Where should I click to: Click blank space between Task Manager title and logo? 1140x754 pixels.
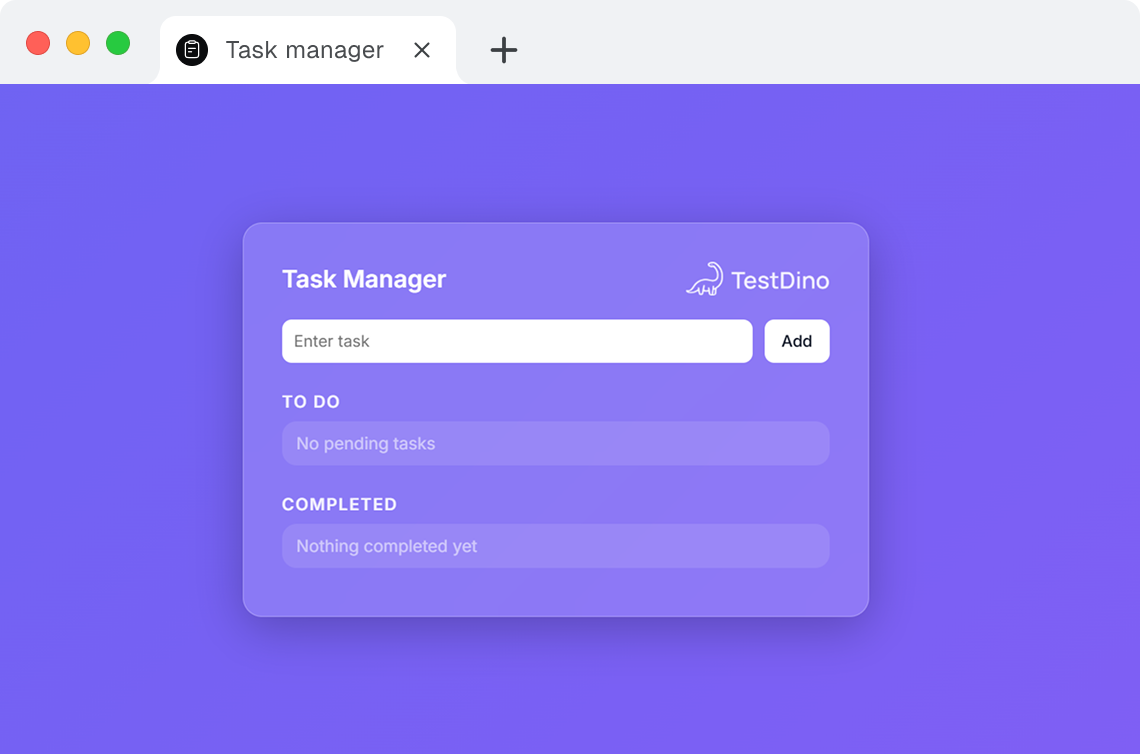tap(565, 280)
